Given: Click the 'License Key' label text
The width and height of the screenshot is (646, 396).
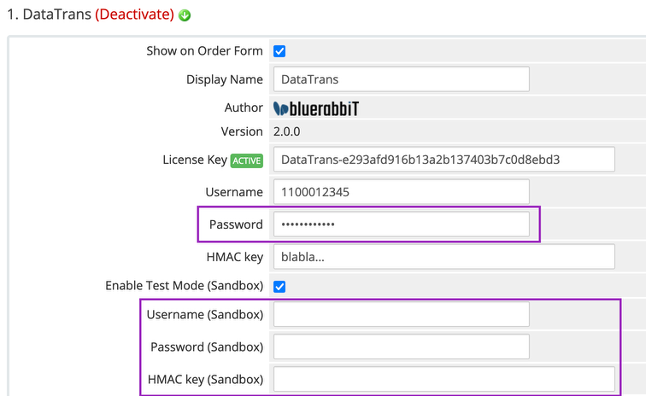Looking at the screenshot, I should [x=195, y=160].
